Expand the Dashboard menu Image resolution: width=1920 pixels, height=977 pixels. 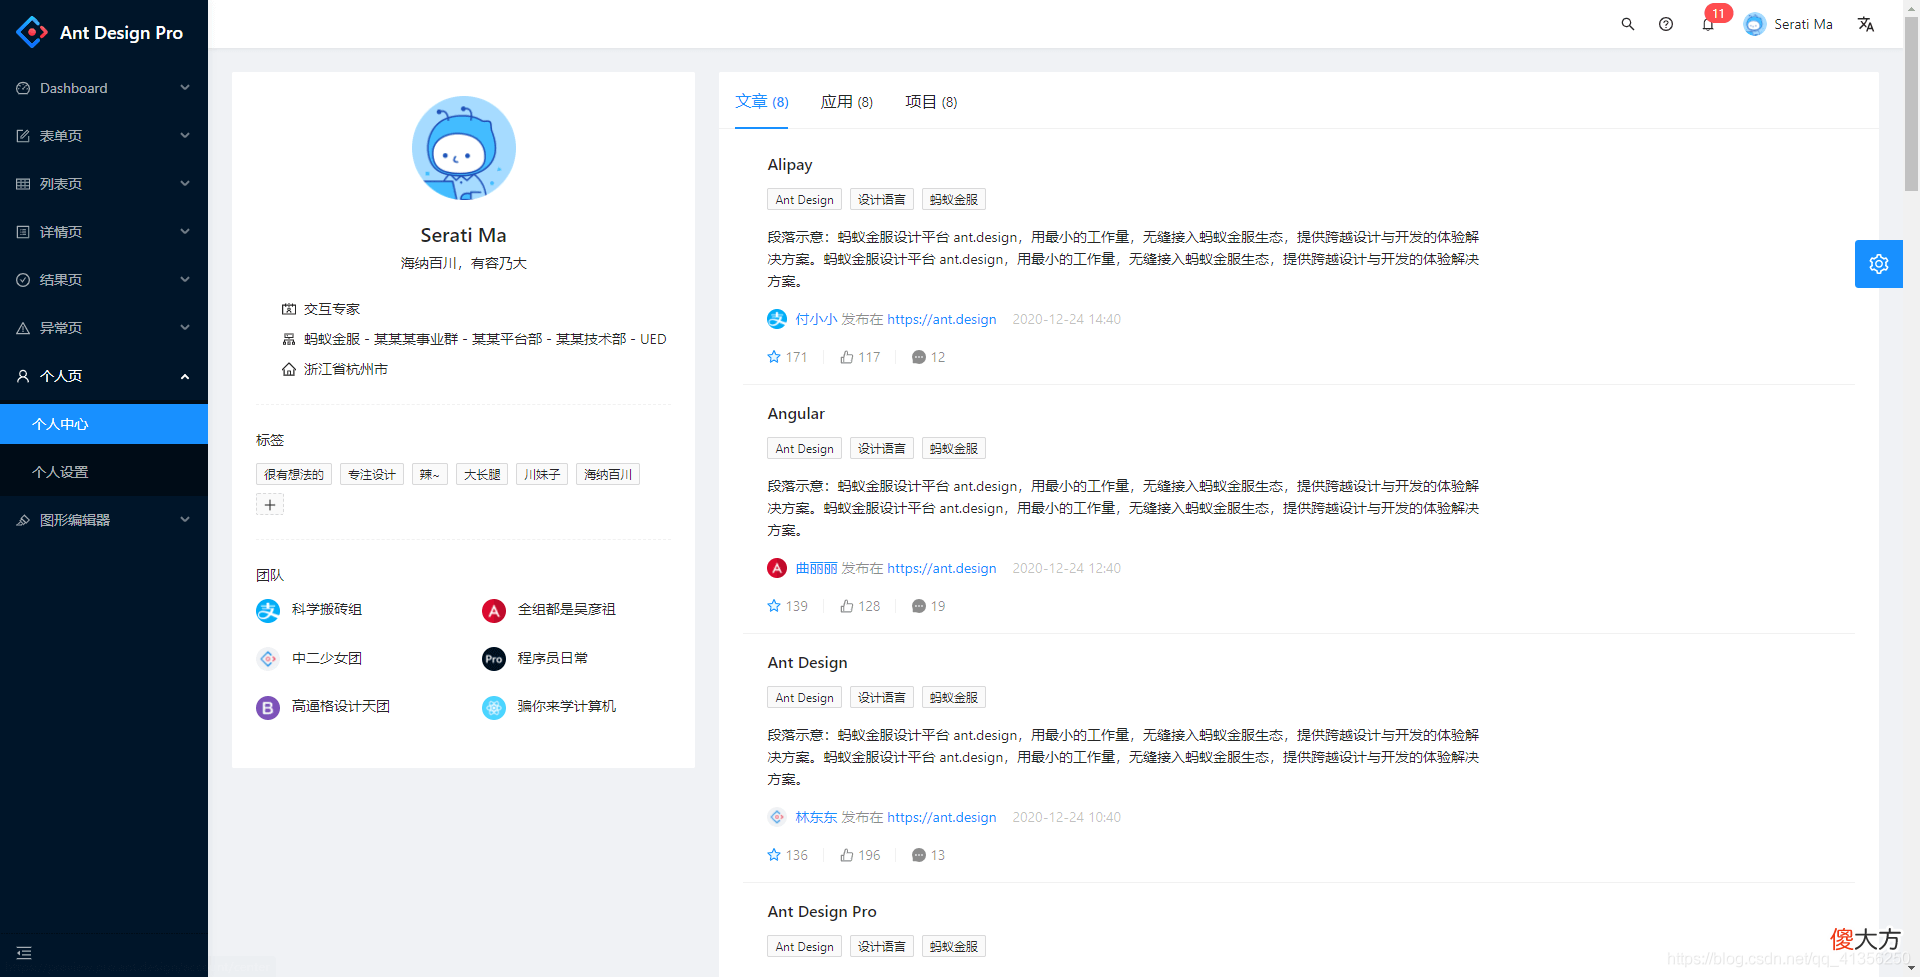[104, 88]
